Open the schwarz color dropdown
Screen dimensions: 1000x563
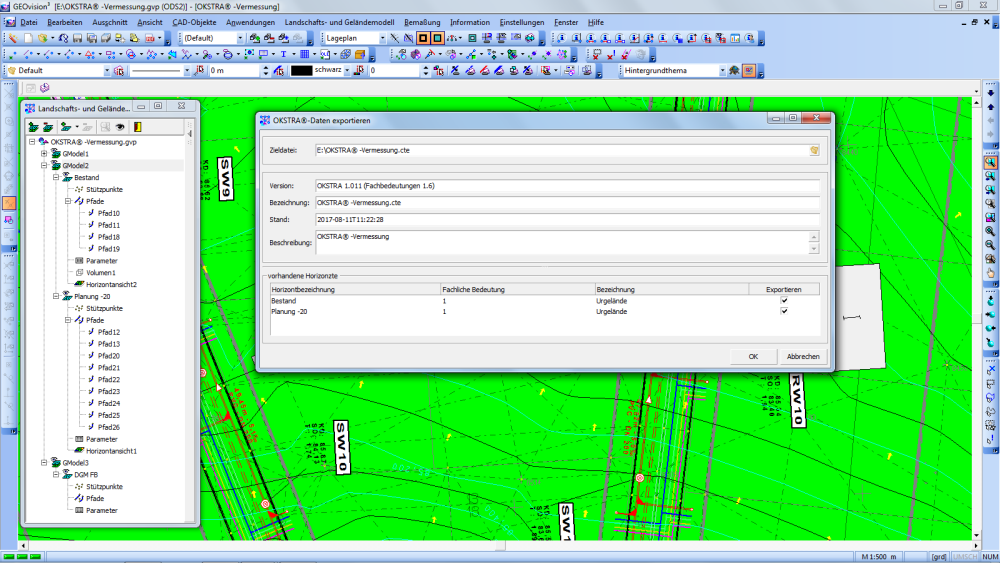[346, 71]
